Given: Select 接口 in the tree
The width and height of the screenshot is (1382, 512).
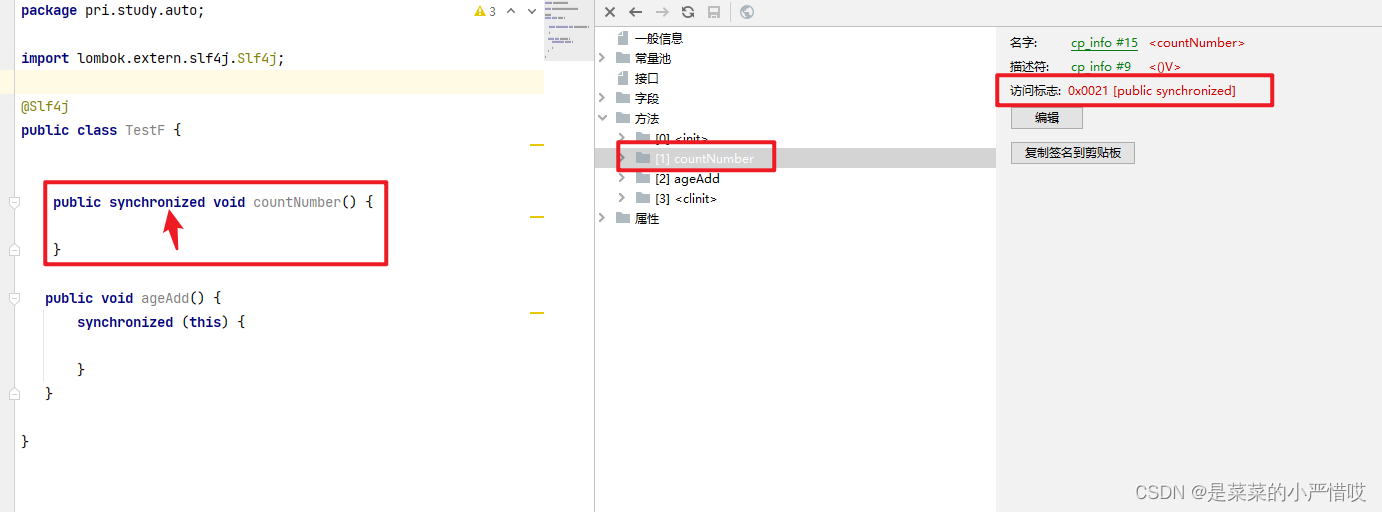Looking at the screenshot, I should tap(646, 78).
